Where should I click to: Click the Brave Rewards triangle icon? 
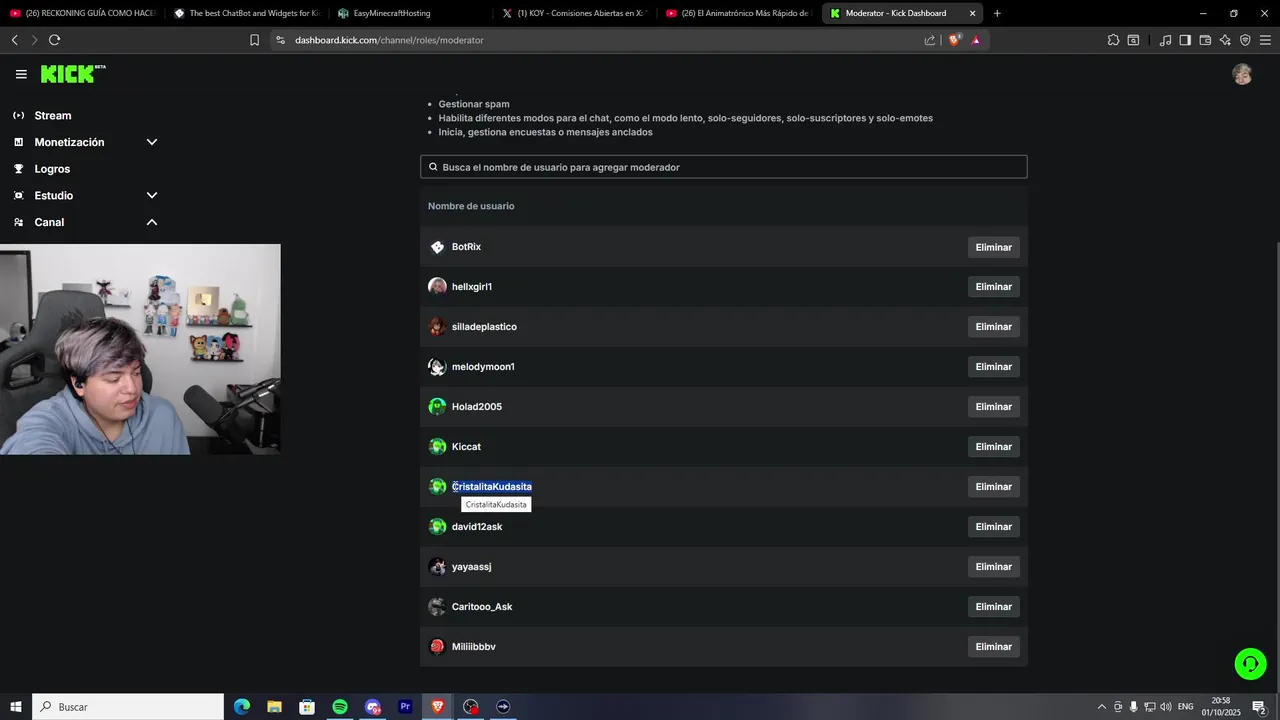click(x=976, y=40)
